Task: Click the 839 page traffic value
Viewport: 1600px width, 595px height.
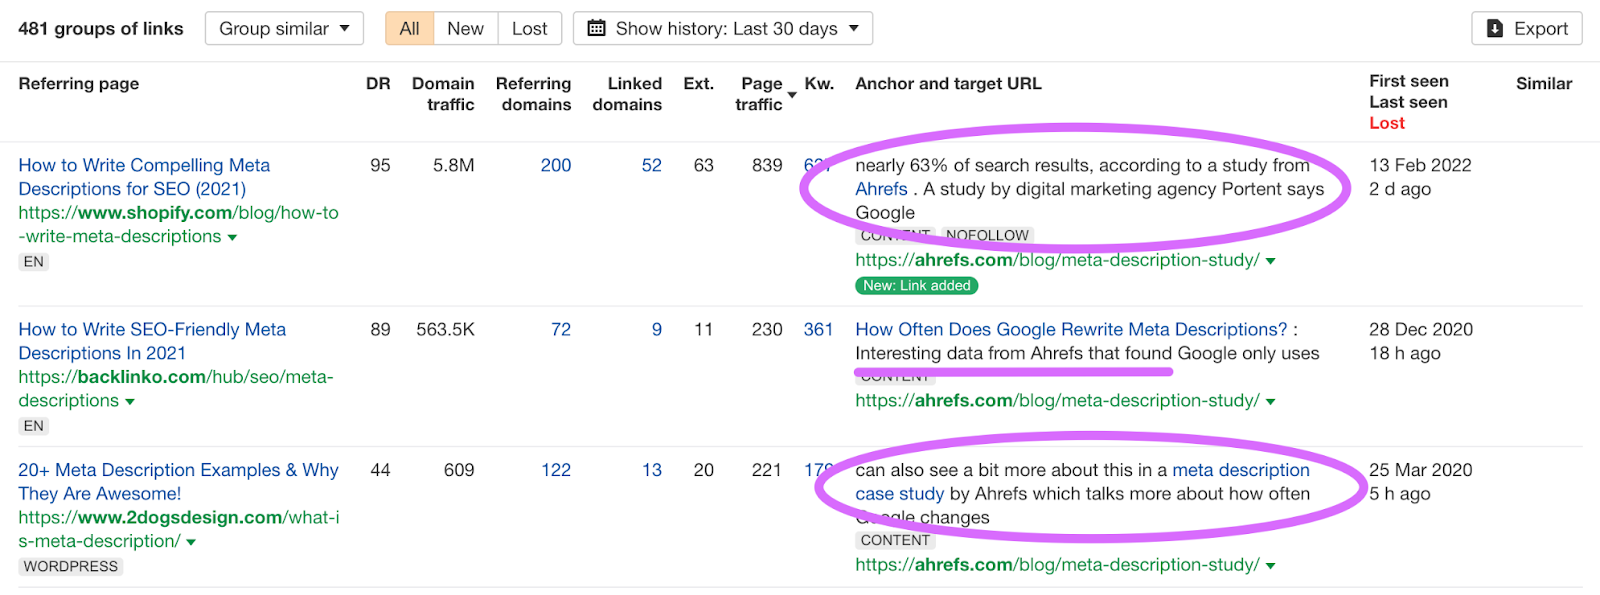Action: 767,165
